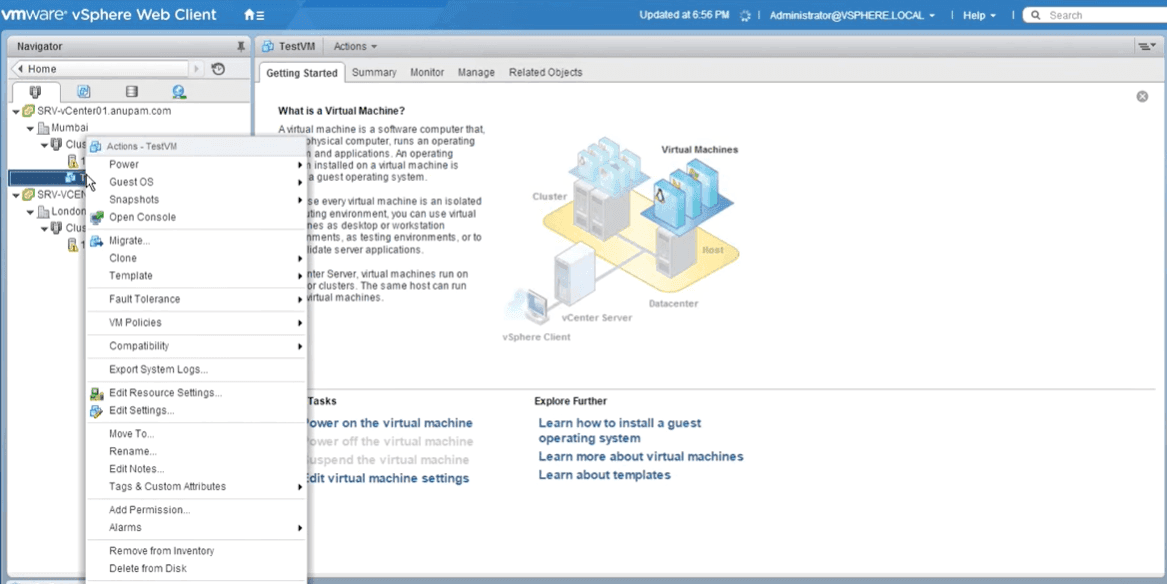
Task: Collapse the SRV-vCenter01.anupam.com tree node
Action: (16, 112)
